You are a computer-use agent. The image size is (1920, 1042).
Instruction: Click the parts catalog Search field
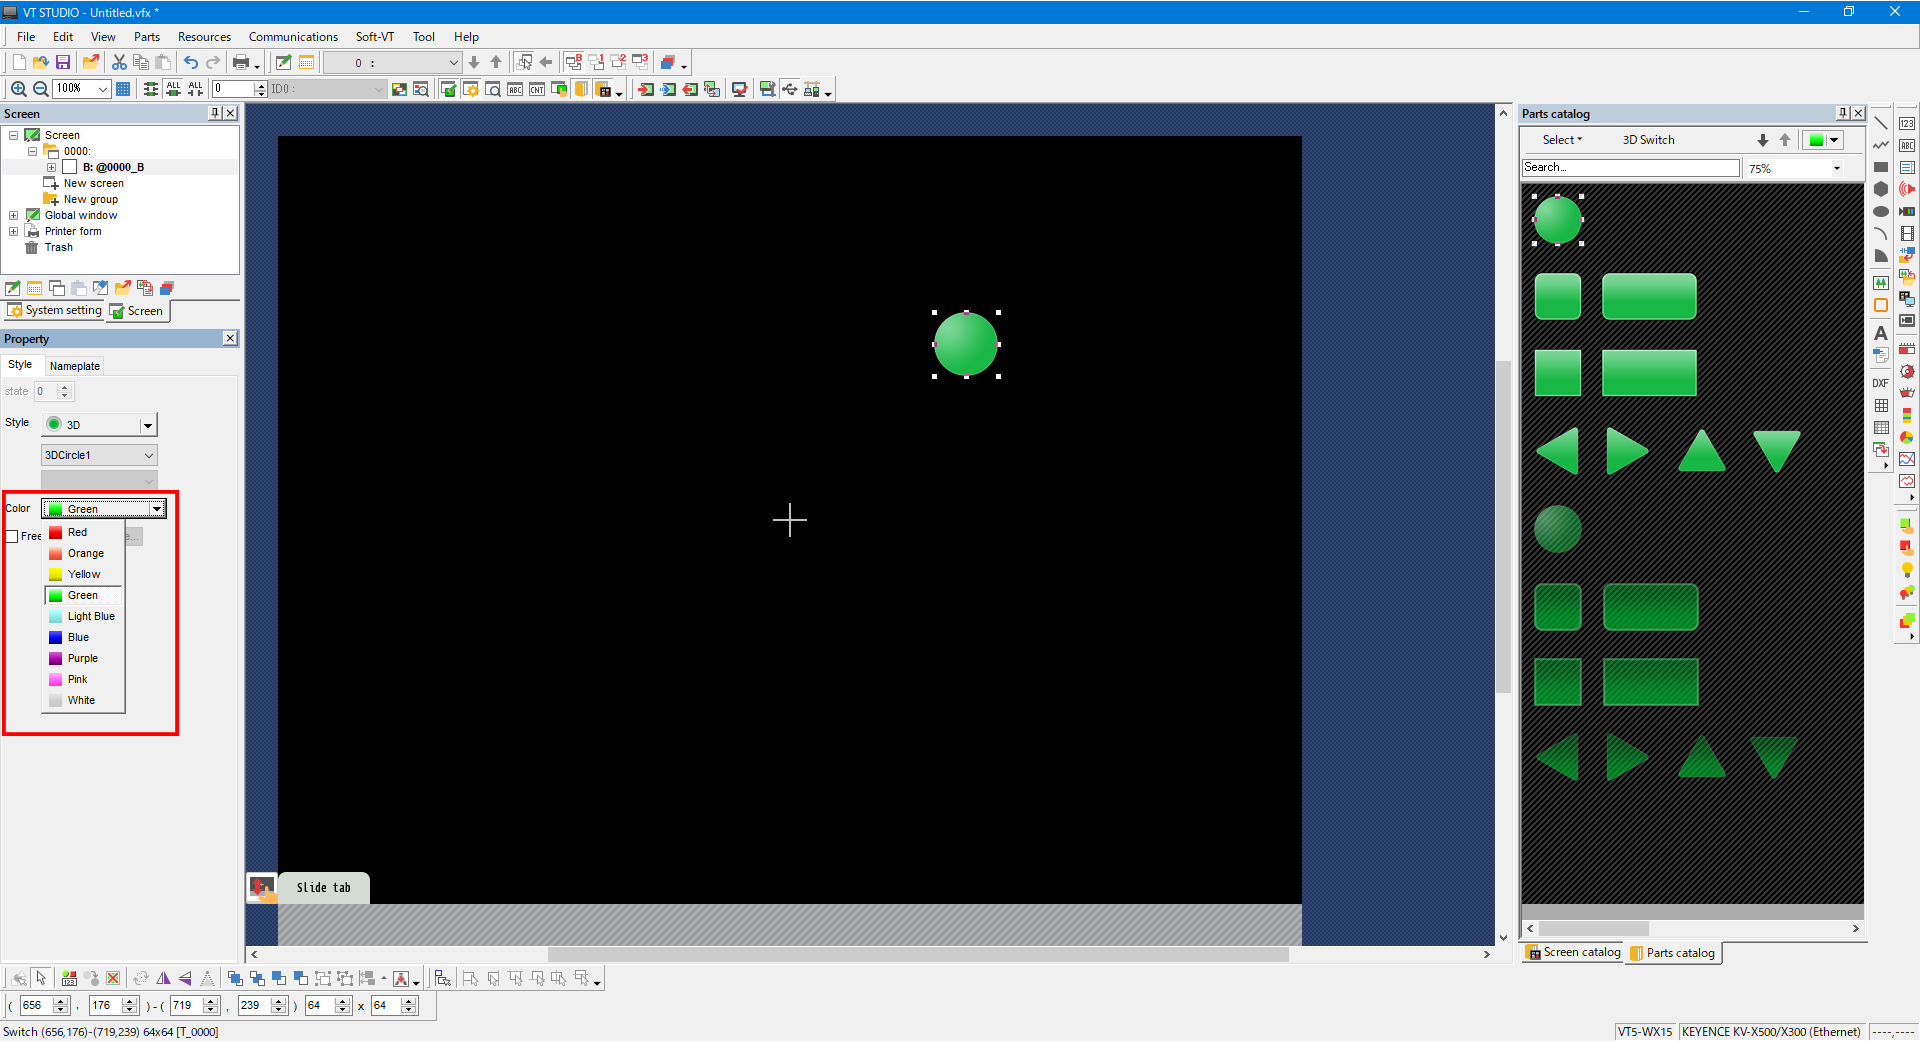click(x=1630, y=168)
